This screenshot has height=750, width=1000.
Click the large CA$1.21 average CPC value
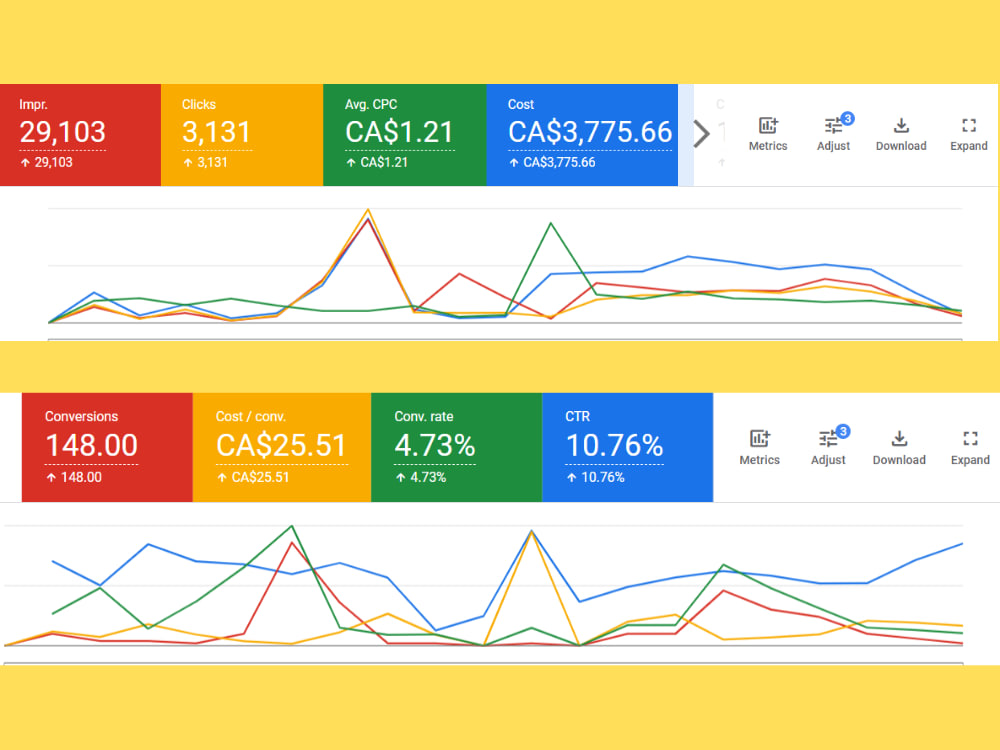tap(399, 132)
